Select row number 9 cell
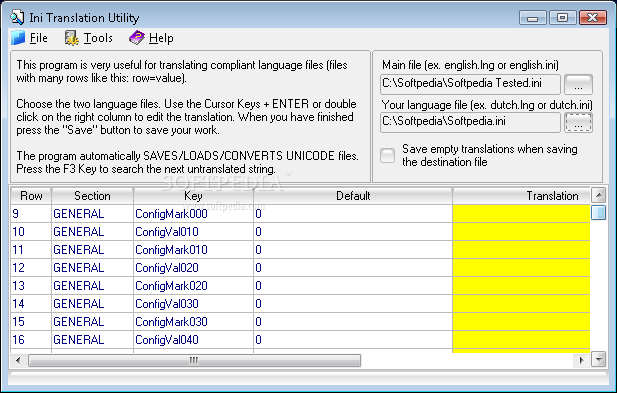617x393 pixels. [31, 214]
